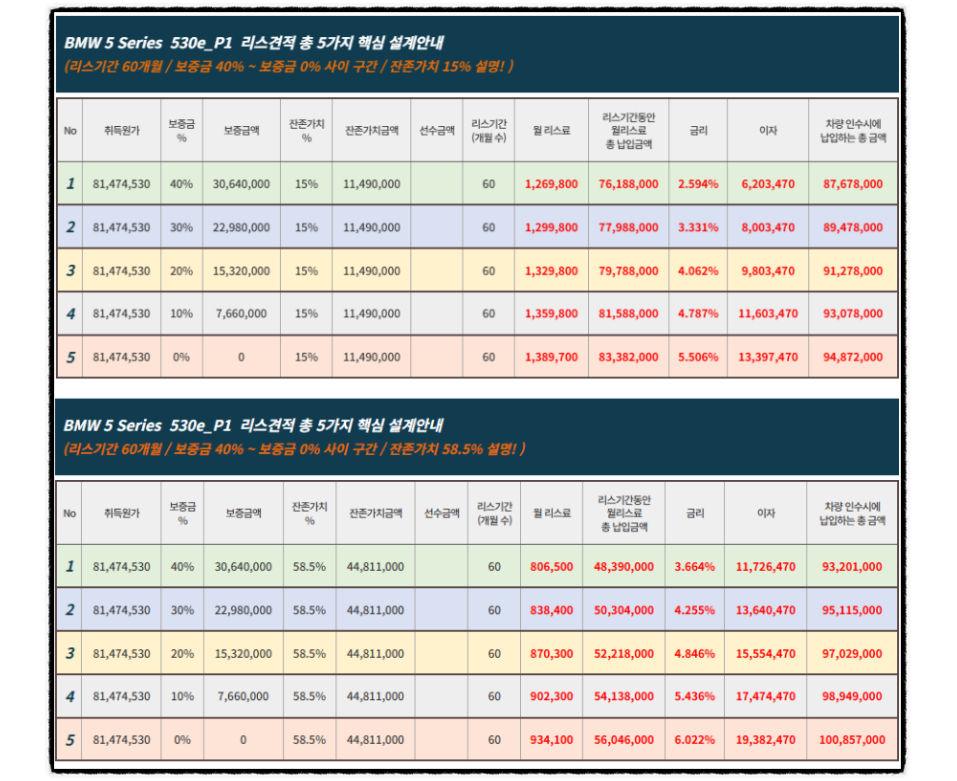Select monthly lease fee 1,299,800

point(551,227)
